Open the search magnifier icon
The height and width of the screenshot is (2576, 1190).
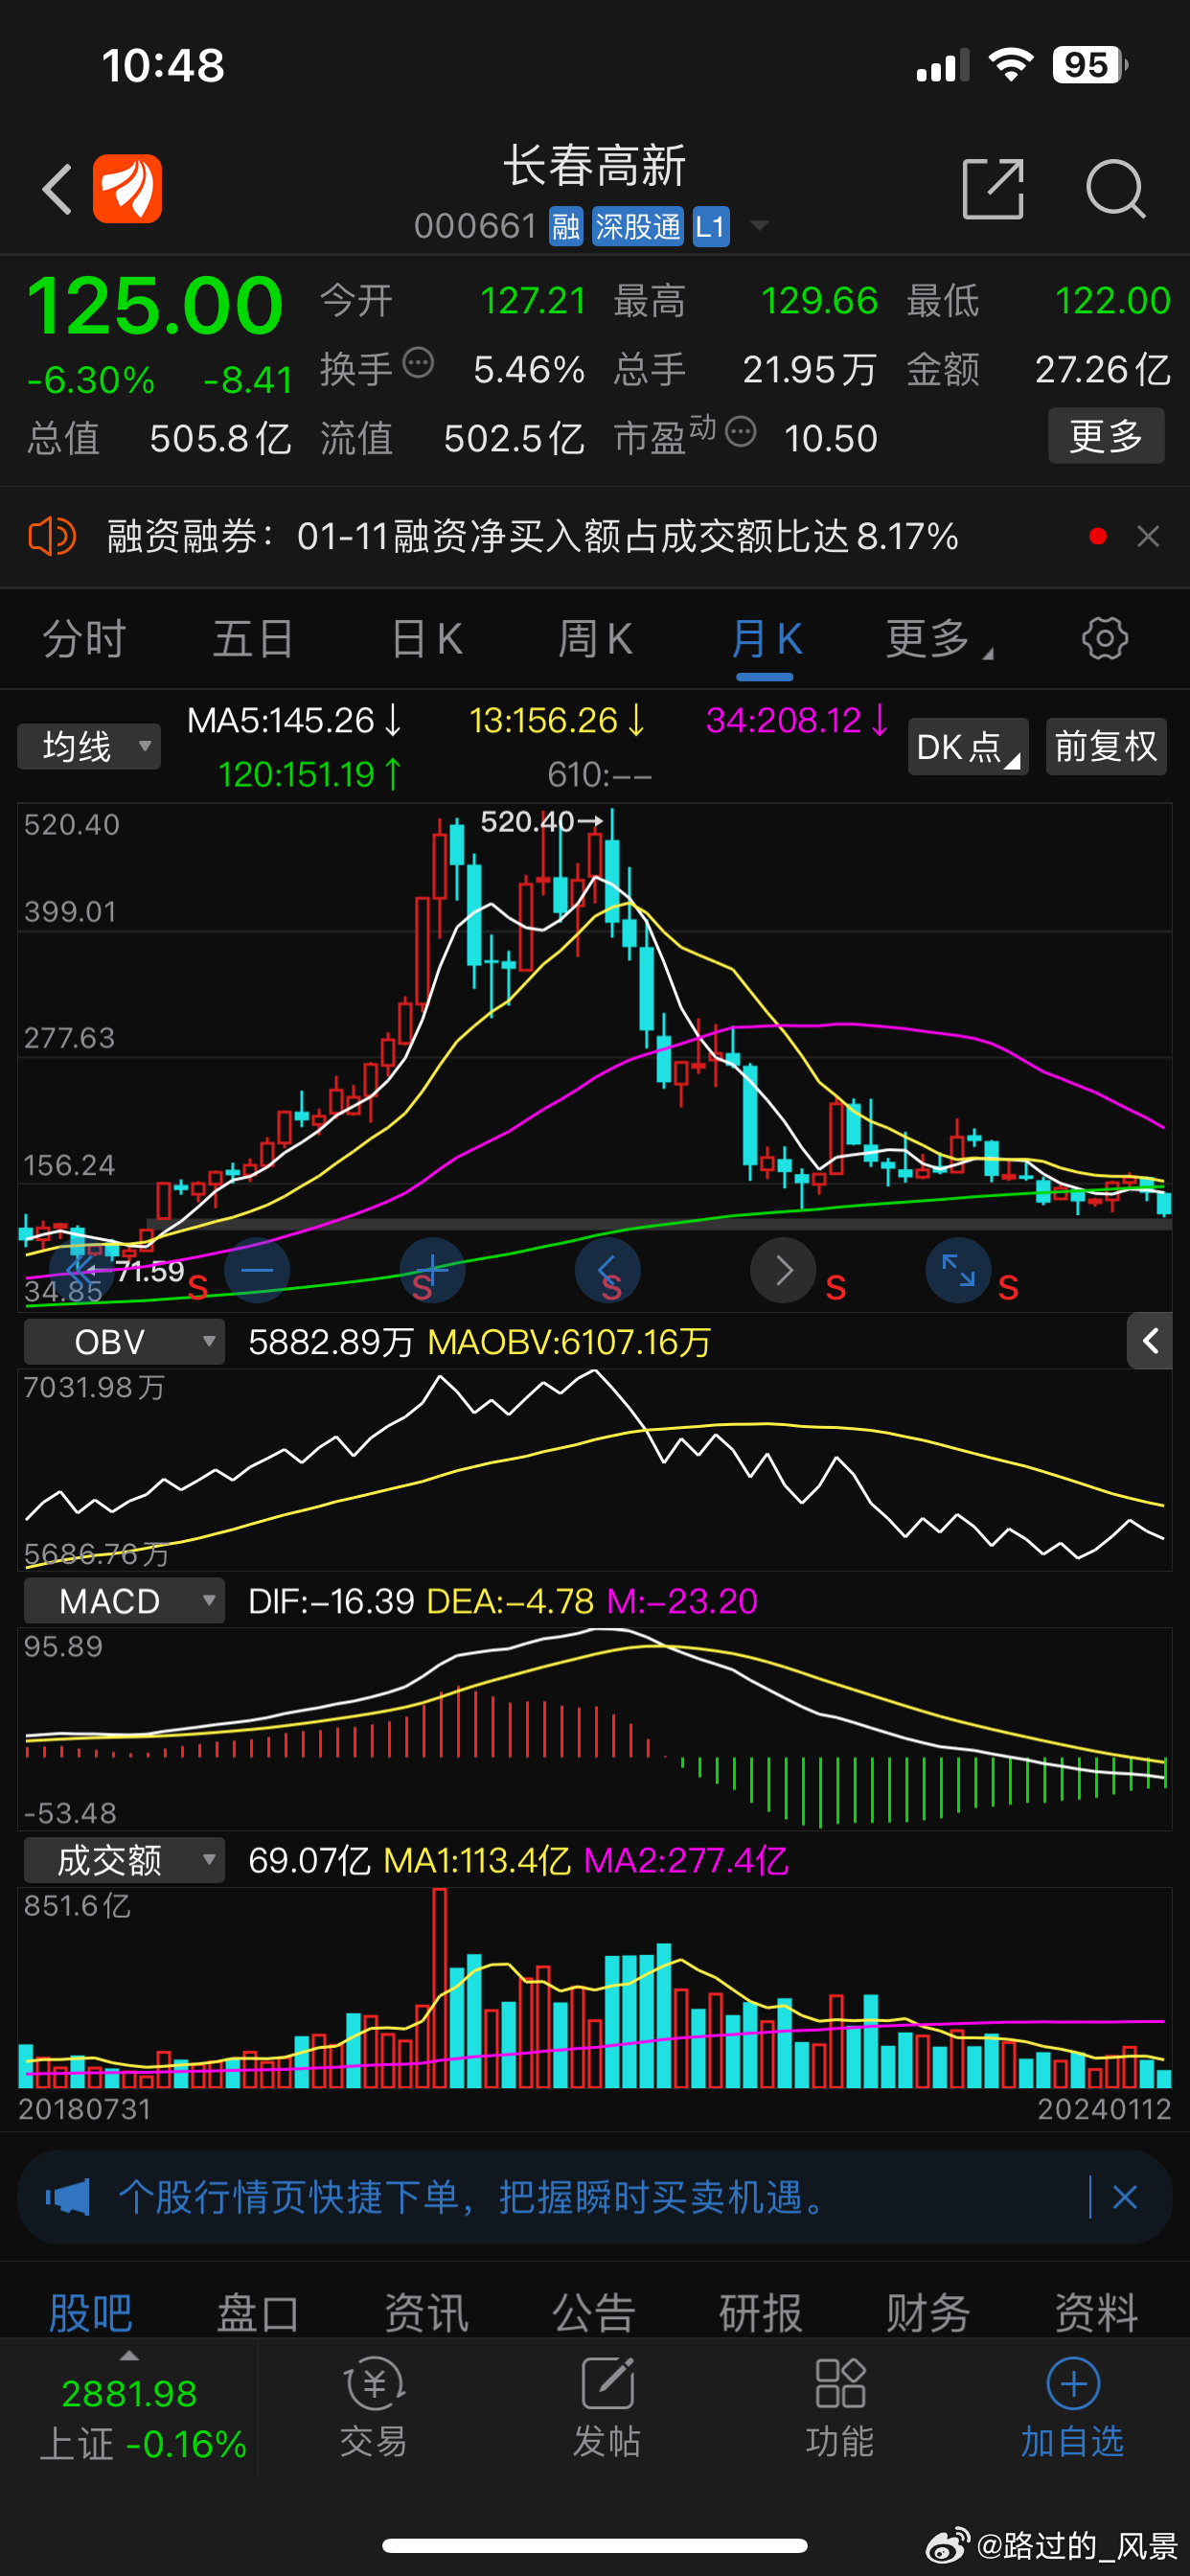click(x=1114, y=188)
